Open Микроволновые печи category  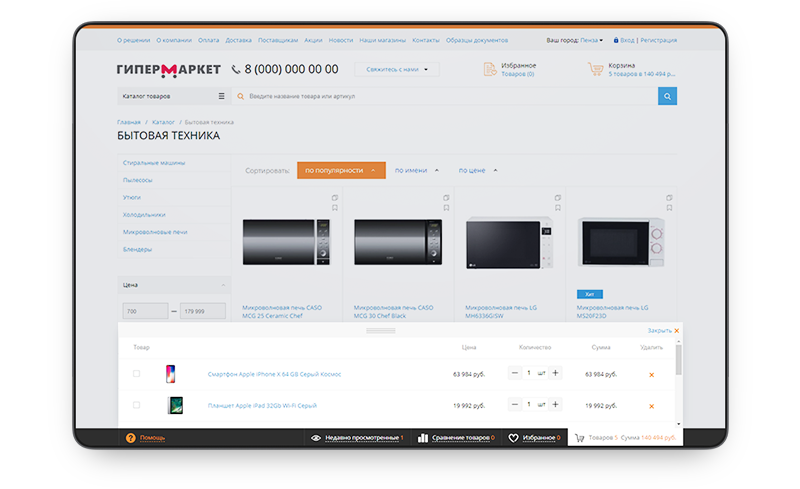click(155, 232)
